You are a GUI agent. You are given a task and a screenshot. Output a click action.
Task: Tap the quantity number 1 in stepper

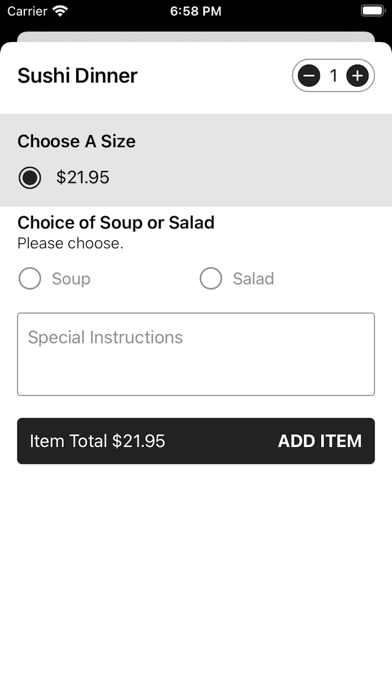tap(333, 76)
